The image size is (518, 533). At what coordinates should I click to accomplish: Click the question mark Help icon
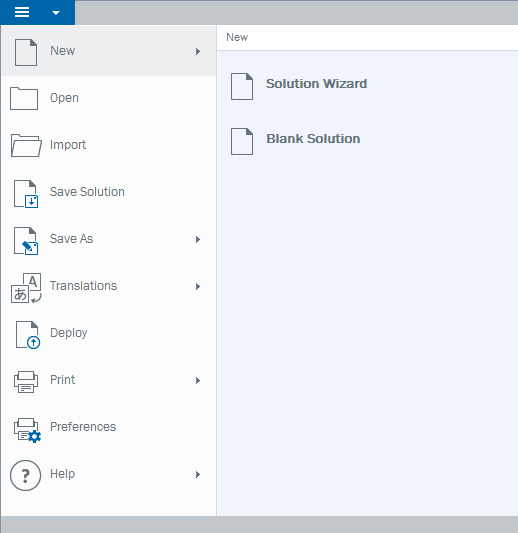tap(25, 475)
